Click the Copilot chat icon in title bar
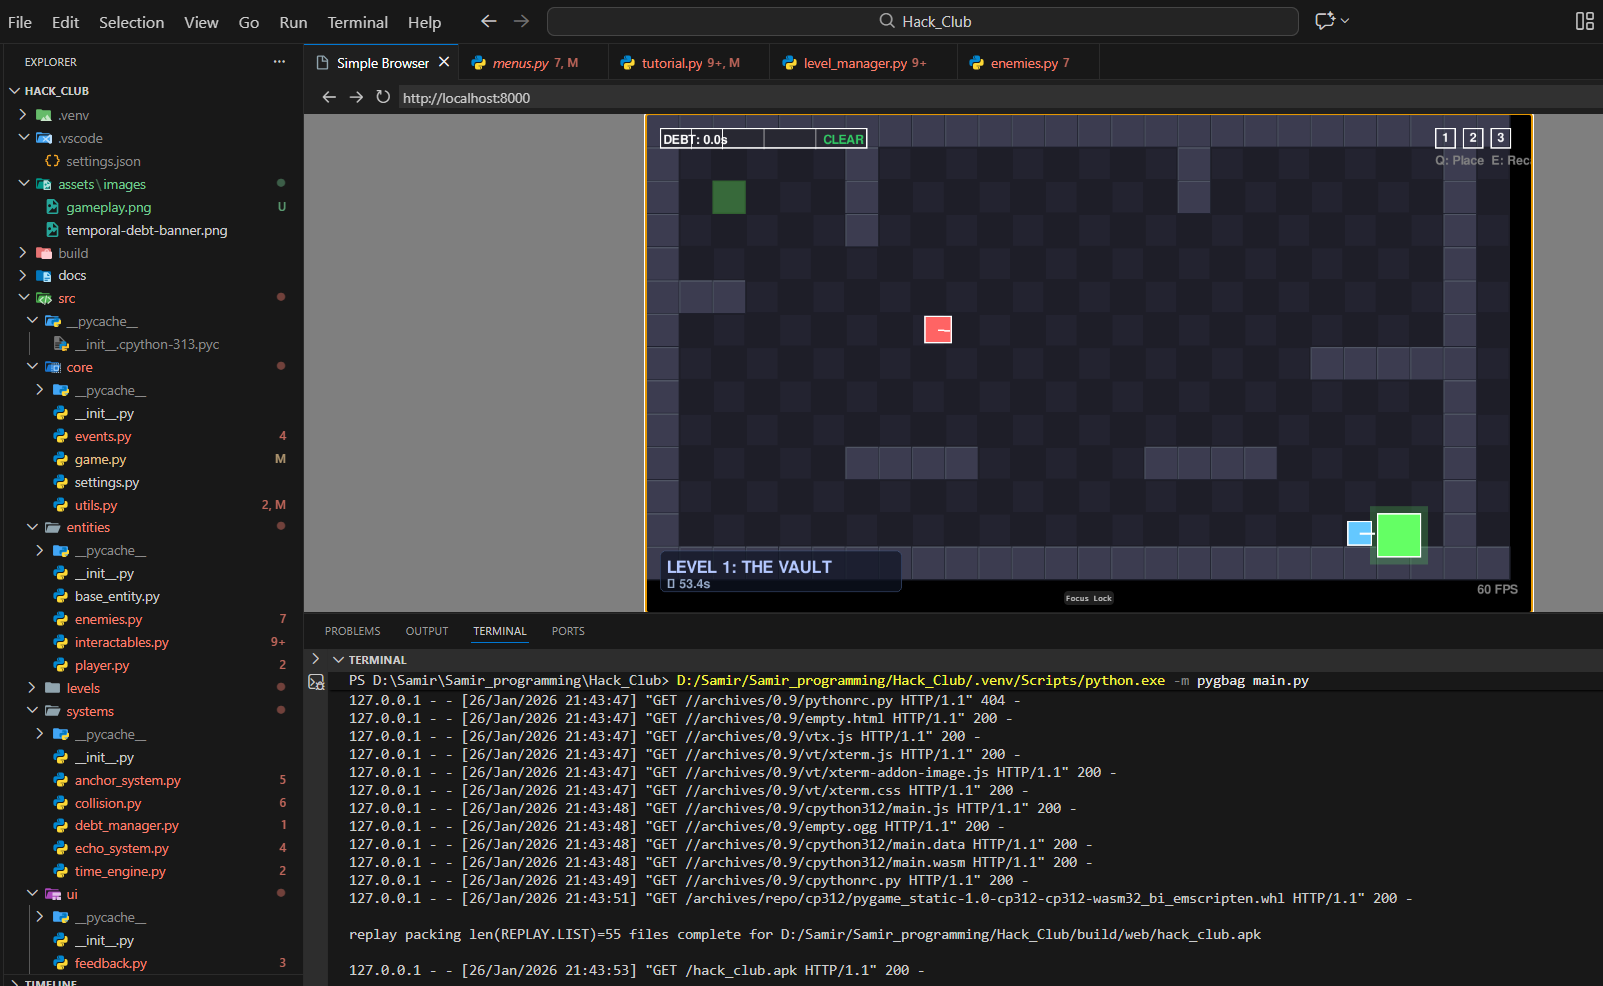Viewport: 1603px width, 986px height. pyautogui.click(x=1325, y=21)
